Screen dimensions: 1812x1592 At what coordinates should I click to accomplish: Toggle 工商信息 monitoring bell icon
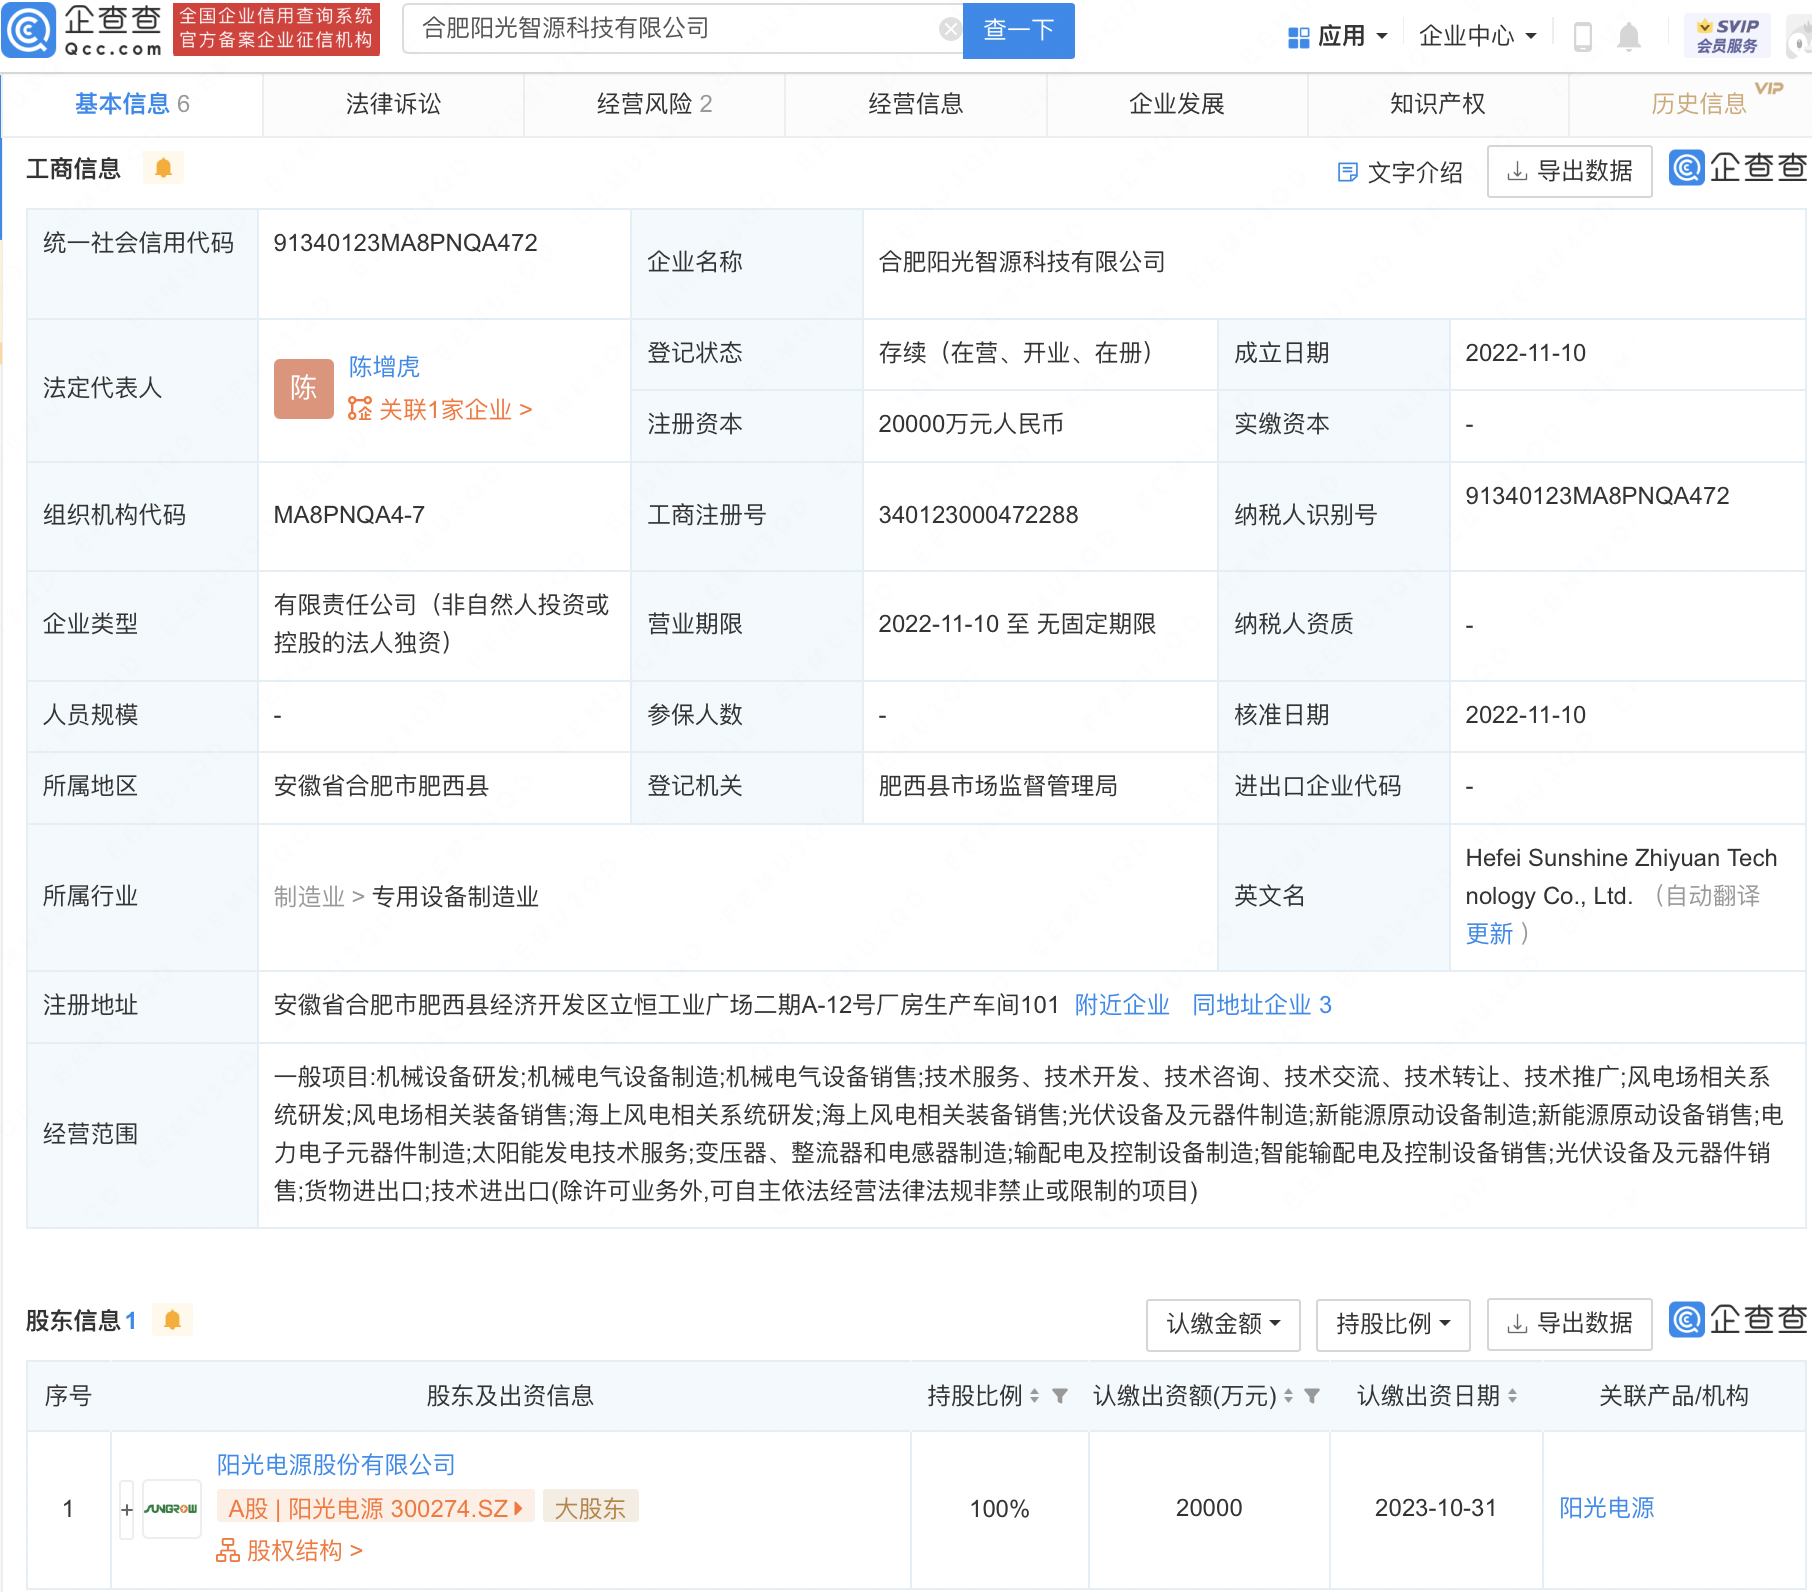[163, 168]
